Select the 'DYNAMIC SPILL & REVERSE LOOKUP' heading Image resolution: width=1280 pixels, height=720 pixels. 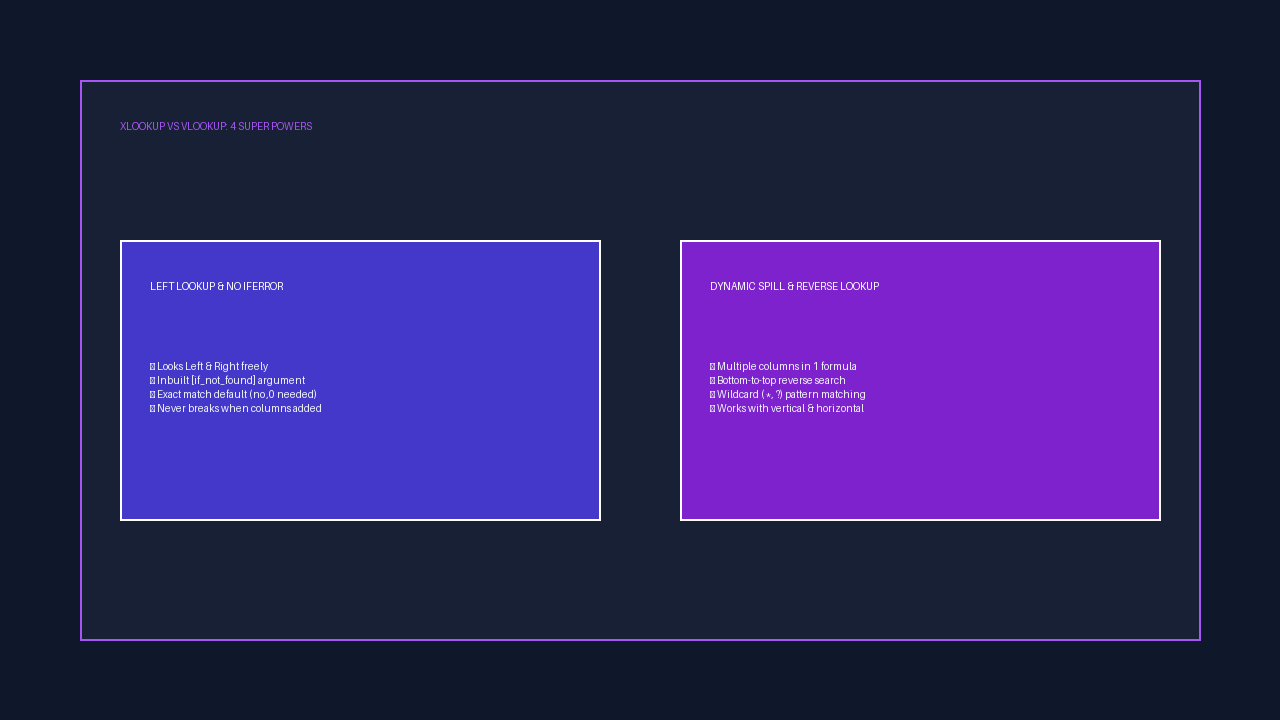click(795, 287)
